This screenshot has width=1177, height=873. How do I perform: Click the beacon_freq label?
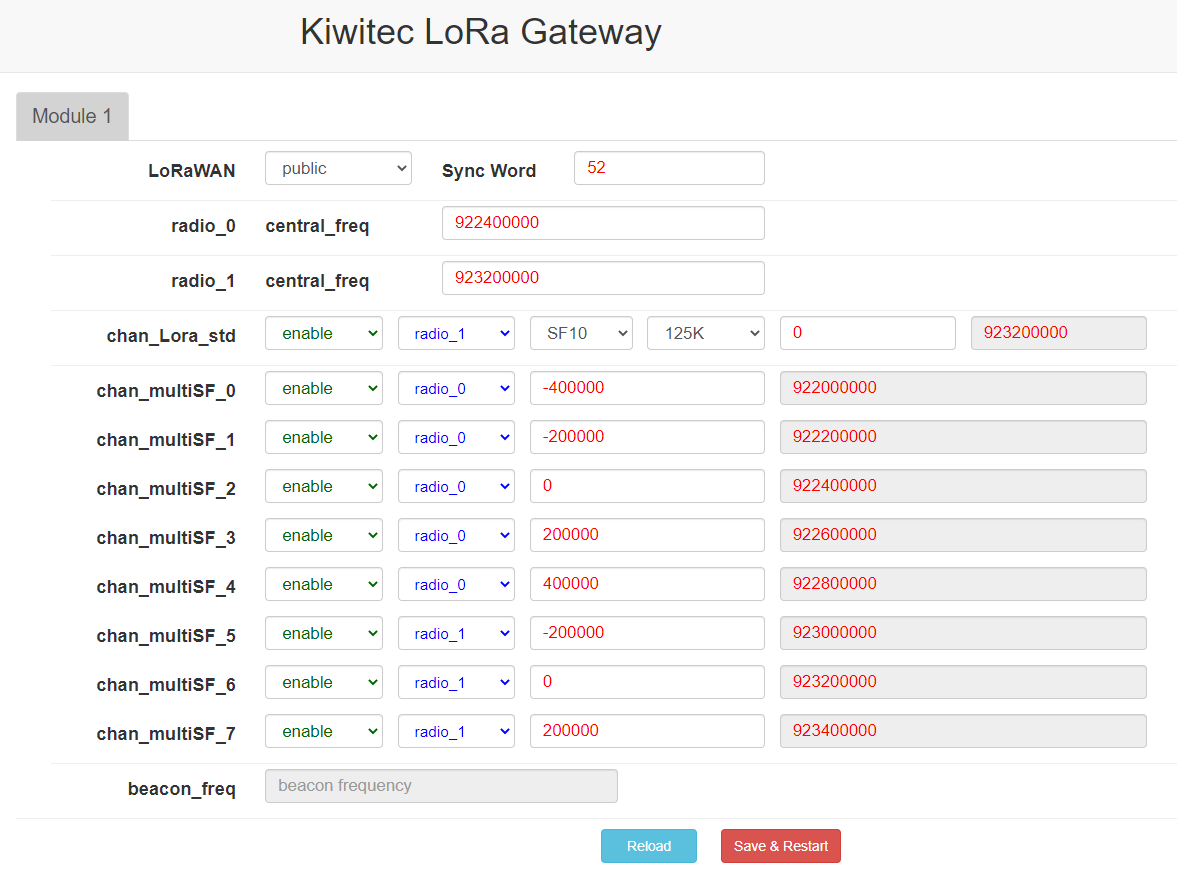point(182,789)
